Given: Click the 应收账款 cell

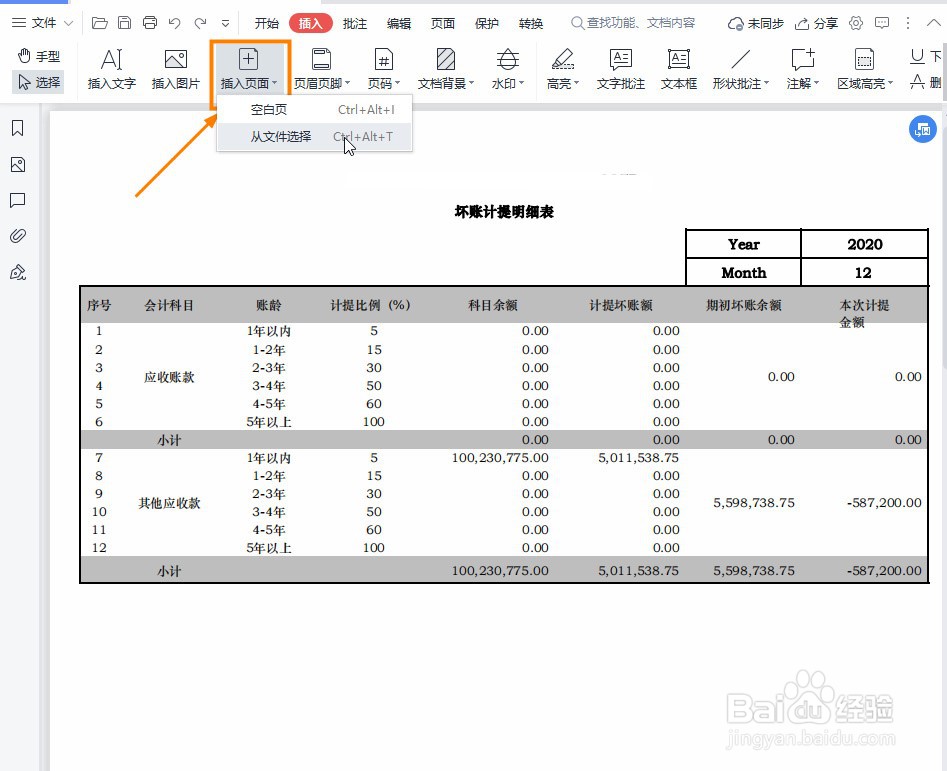Looking at the screenshot, I should pos(169,377).
